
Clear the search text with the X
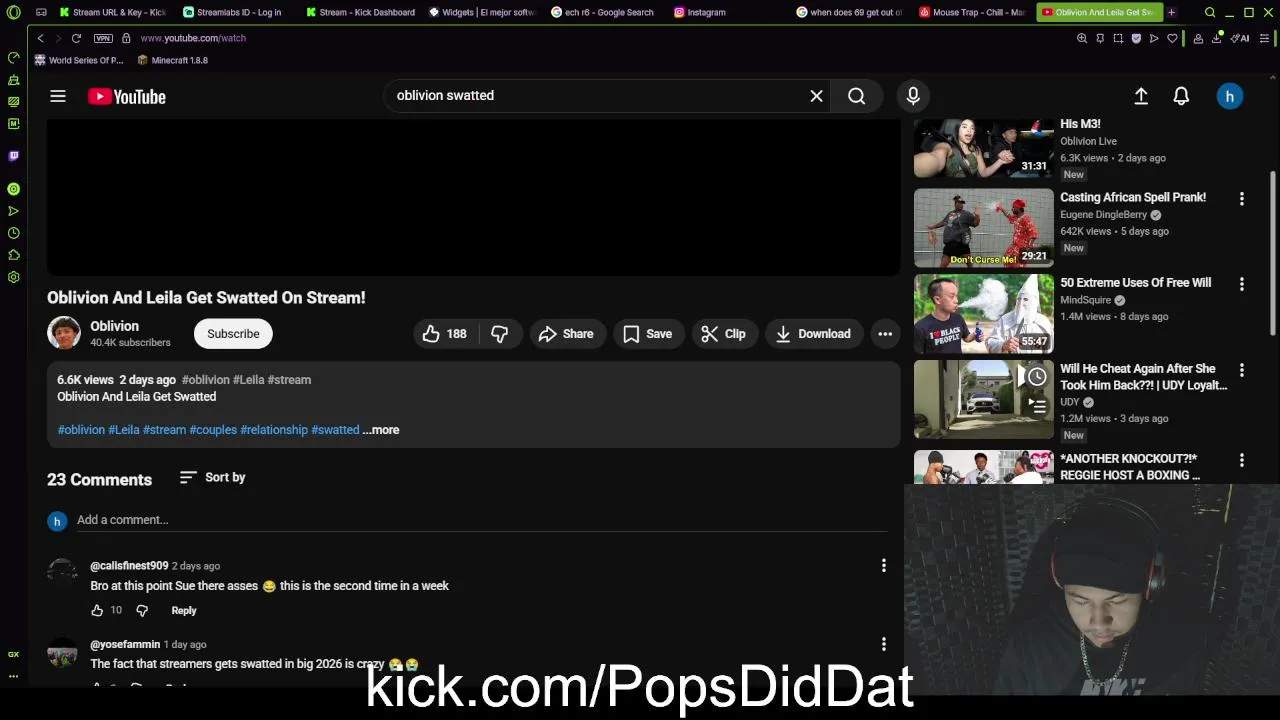[x=816, y=96]
